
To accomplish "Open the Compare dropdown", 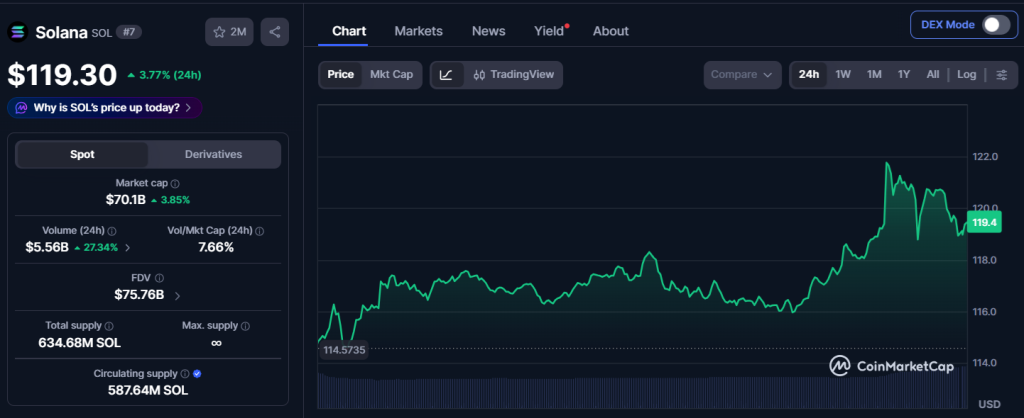I will [x=742, y=74].
